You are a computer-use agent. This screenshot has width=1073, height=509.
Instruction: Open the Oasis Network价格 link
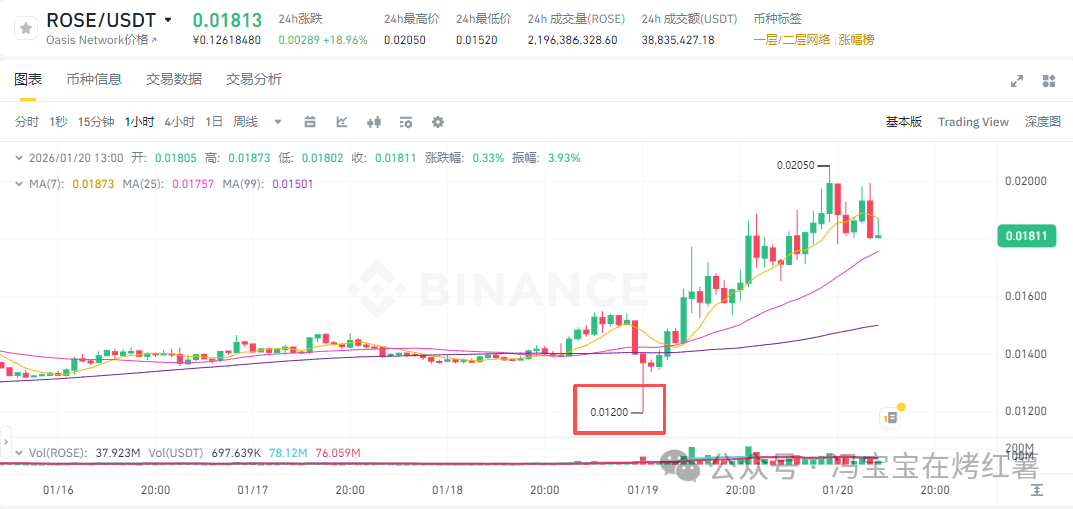pyautogui.click(x=101, y=40)
